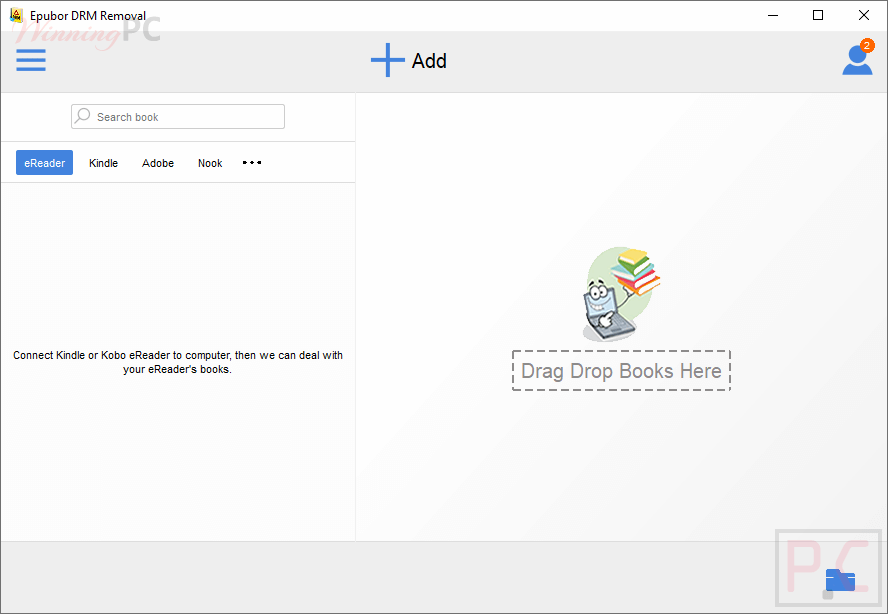Switch to the Kindle tab
Screen dimensions: 888x614
coord(104,163)
